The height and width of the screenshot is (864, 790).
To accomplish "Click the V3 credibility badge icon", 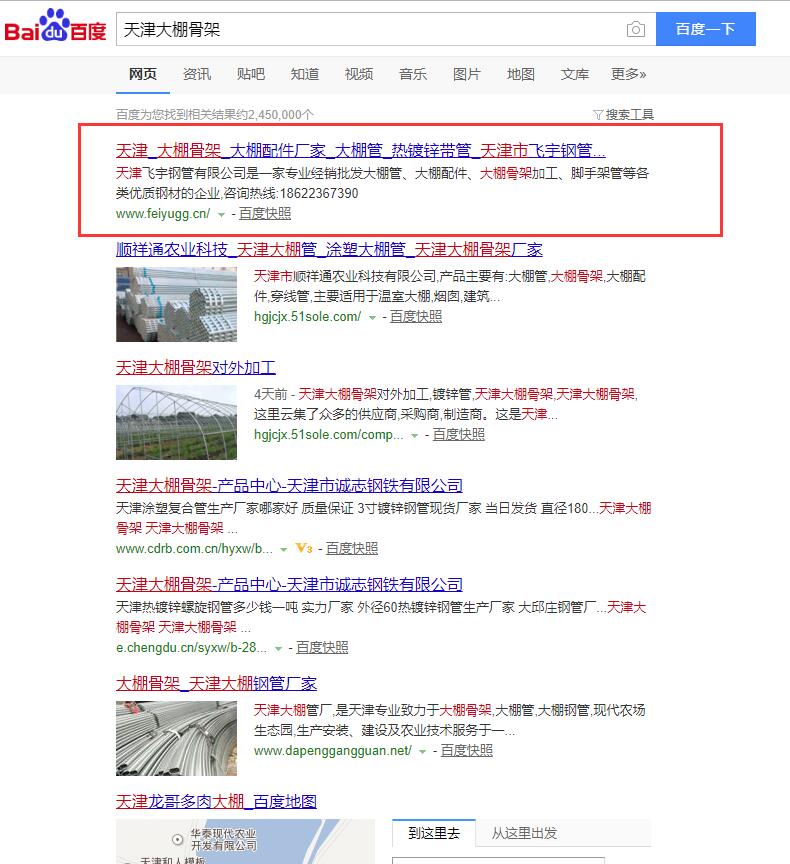I will pyautogui.click(x=304, y=548).
